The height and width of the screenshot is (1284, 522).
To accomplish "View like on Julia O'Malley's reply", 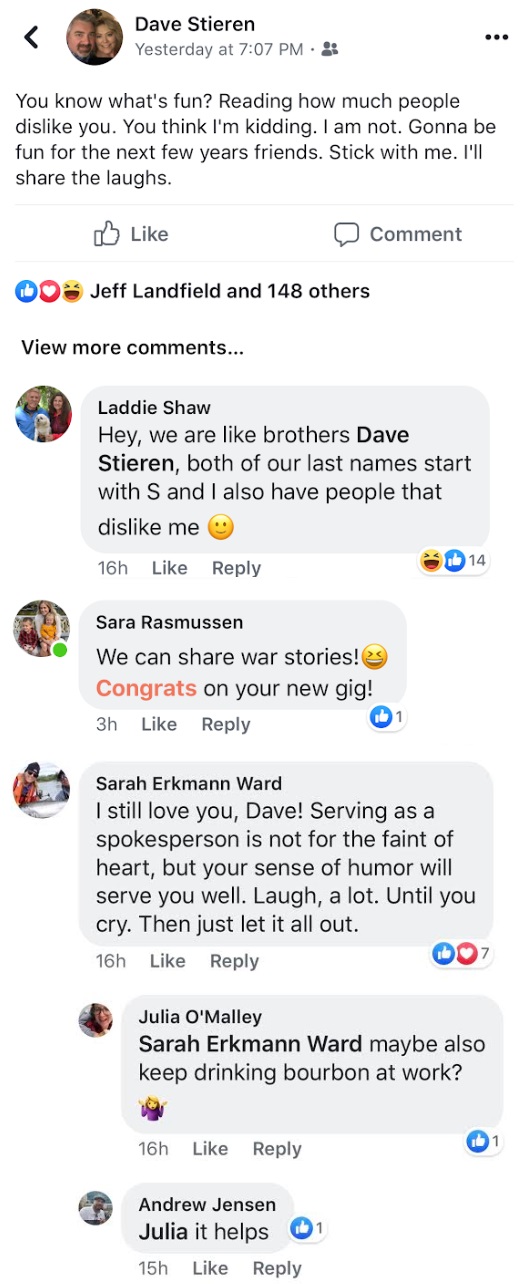I will (x=484, y=1141).
